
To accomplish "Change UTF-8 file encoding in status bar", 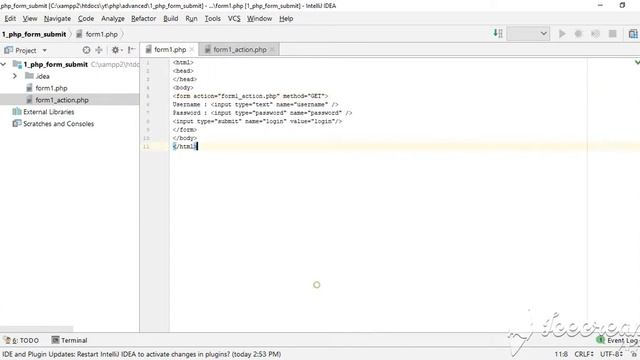I will [x=611, y=354].
